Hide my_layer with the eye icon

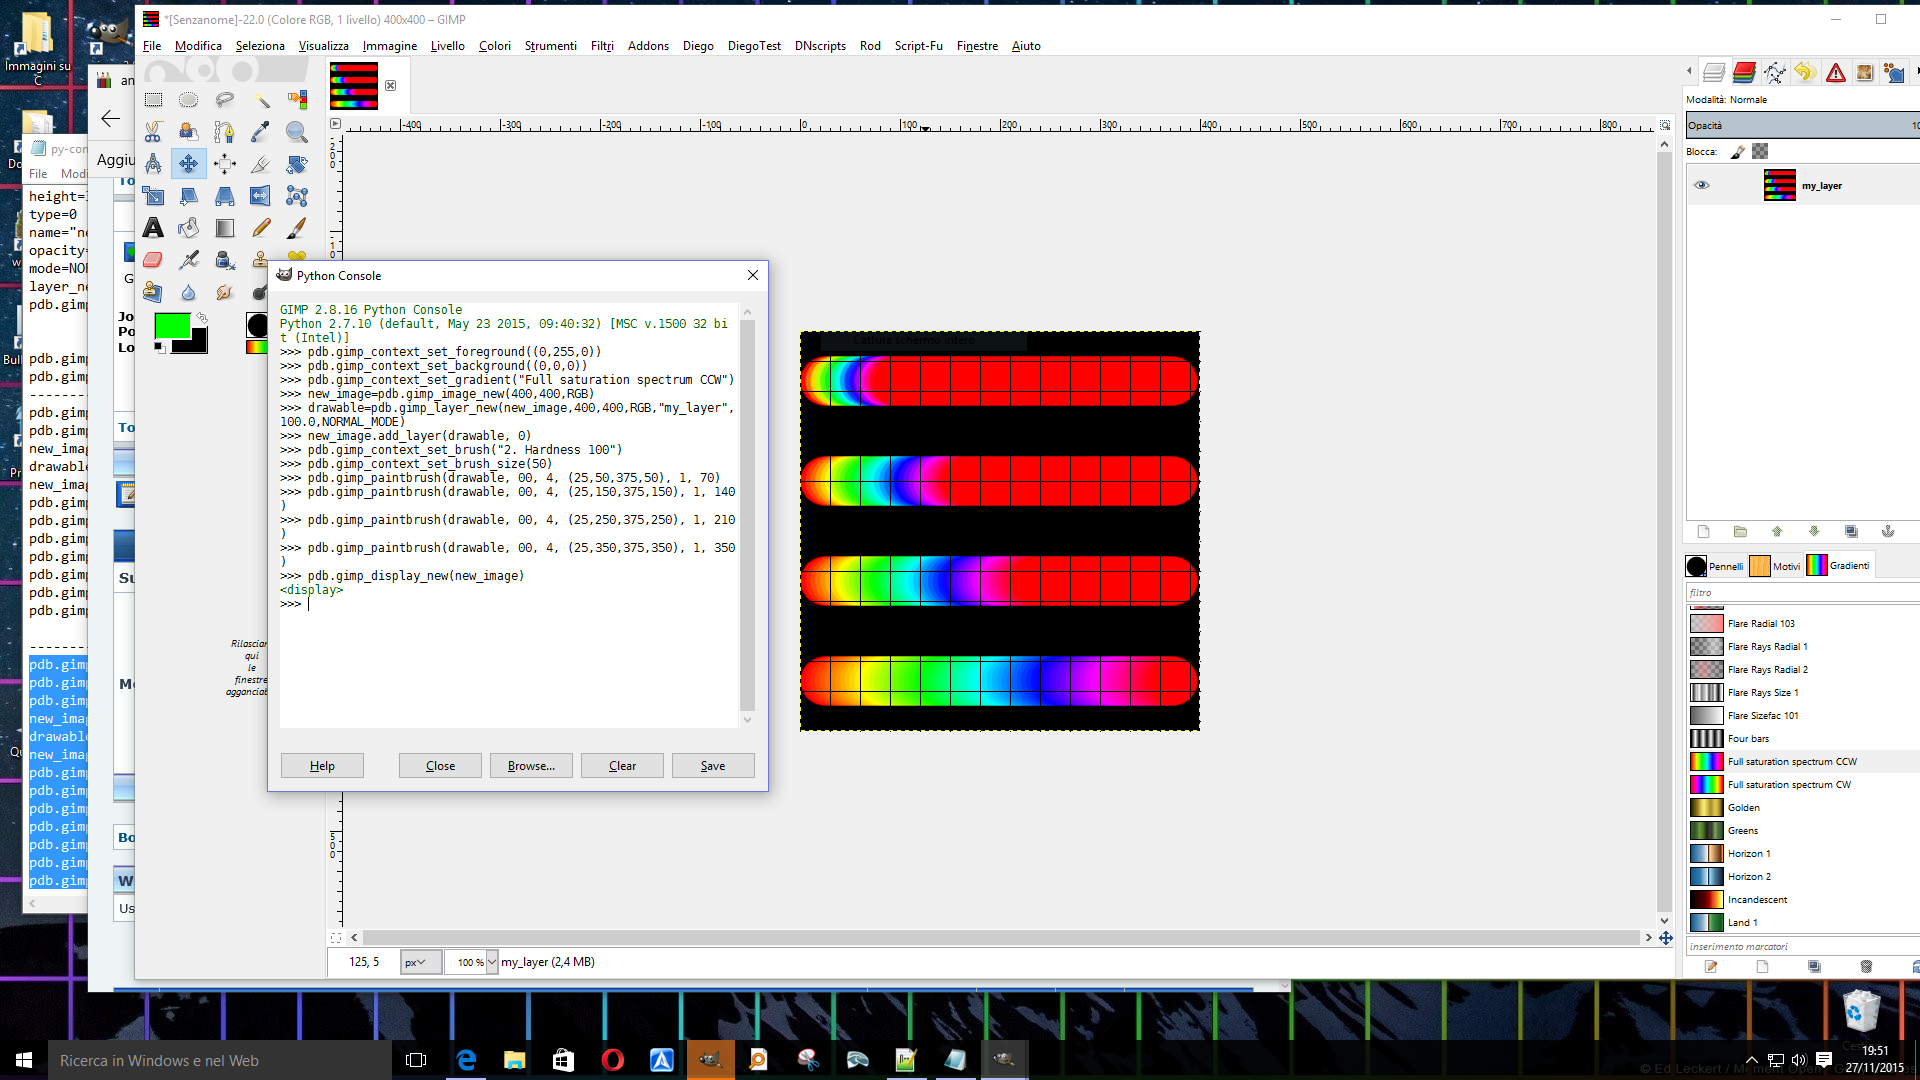(1702, 185)
